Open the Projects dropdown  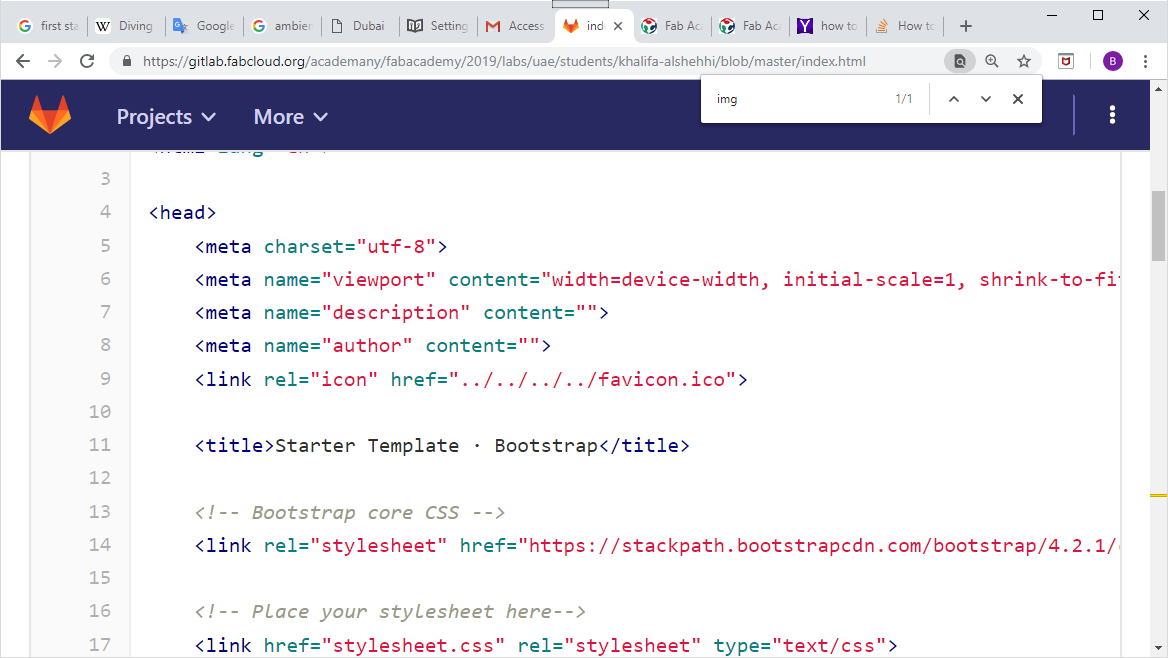(166, 116)
